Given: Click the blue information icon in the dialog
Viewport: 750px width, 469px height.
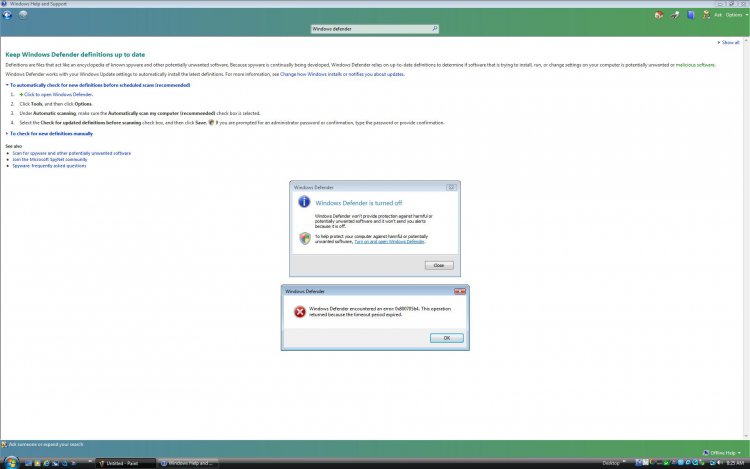Looking at the screenshot, I should [x=304, y=202].
